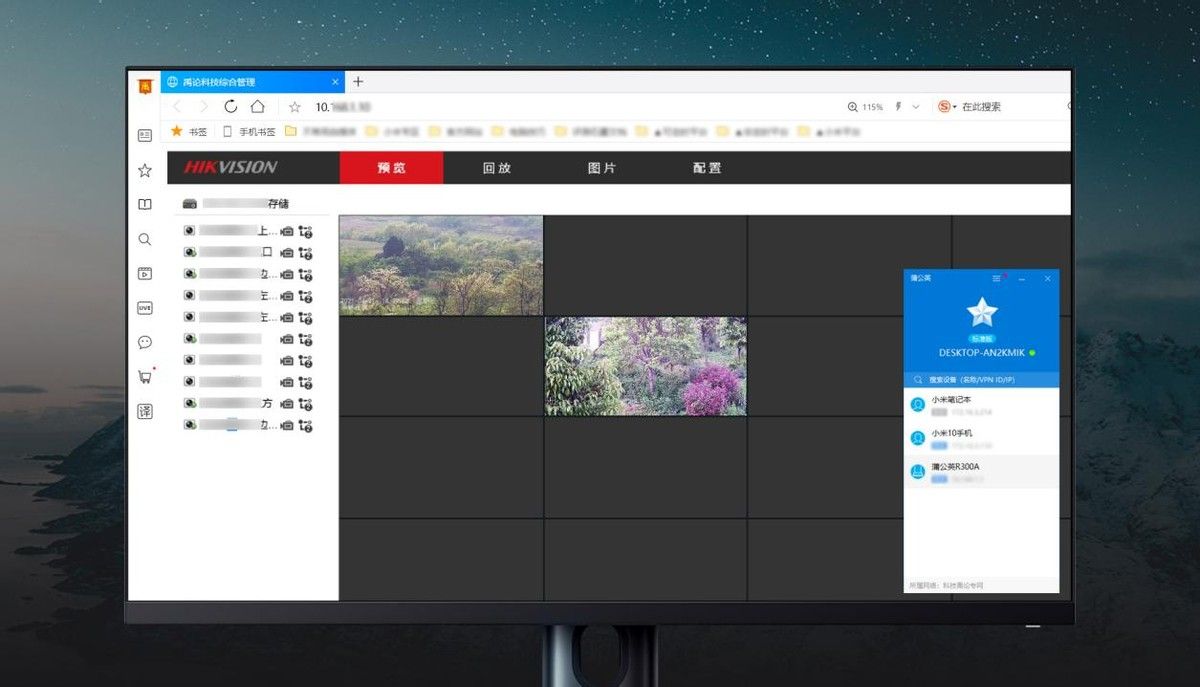Screen dimensions: 1200x687
Task: Click the browser refresh icon
Action: tap(231, 107)
